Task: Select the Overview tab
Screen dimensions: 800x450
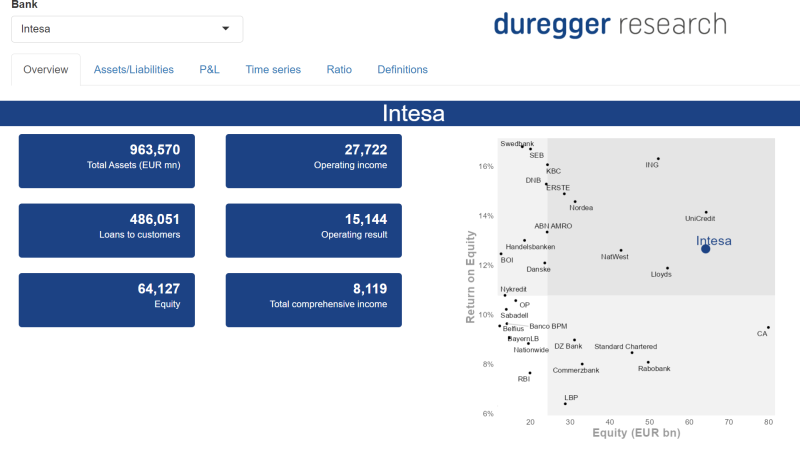Action: (x=46, y=70)
